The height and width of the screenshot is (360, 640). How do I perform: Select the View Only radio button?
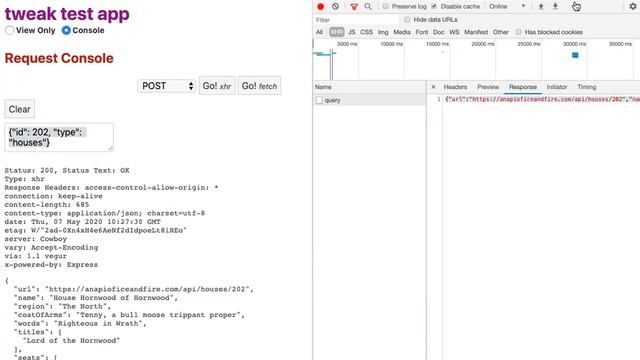point(9,30)
